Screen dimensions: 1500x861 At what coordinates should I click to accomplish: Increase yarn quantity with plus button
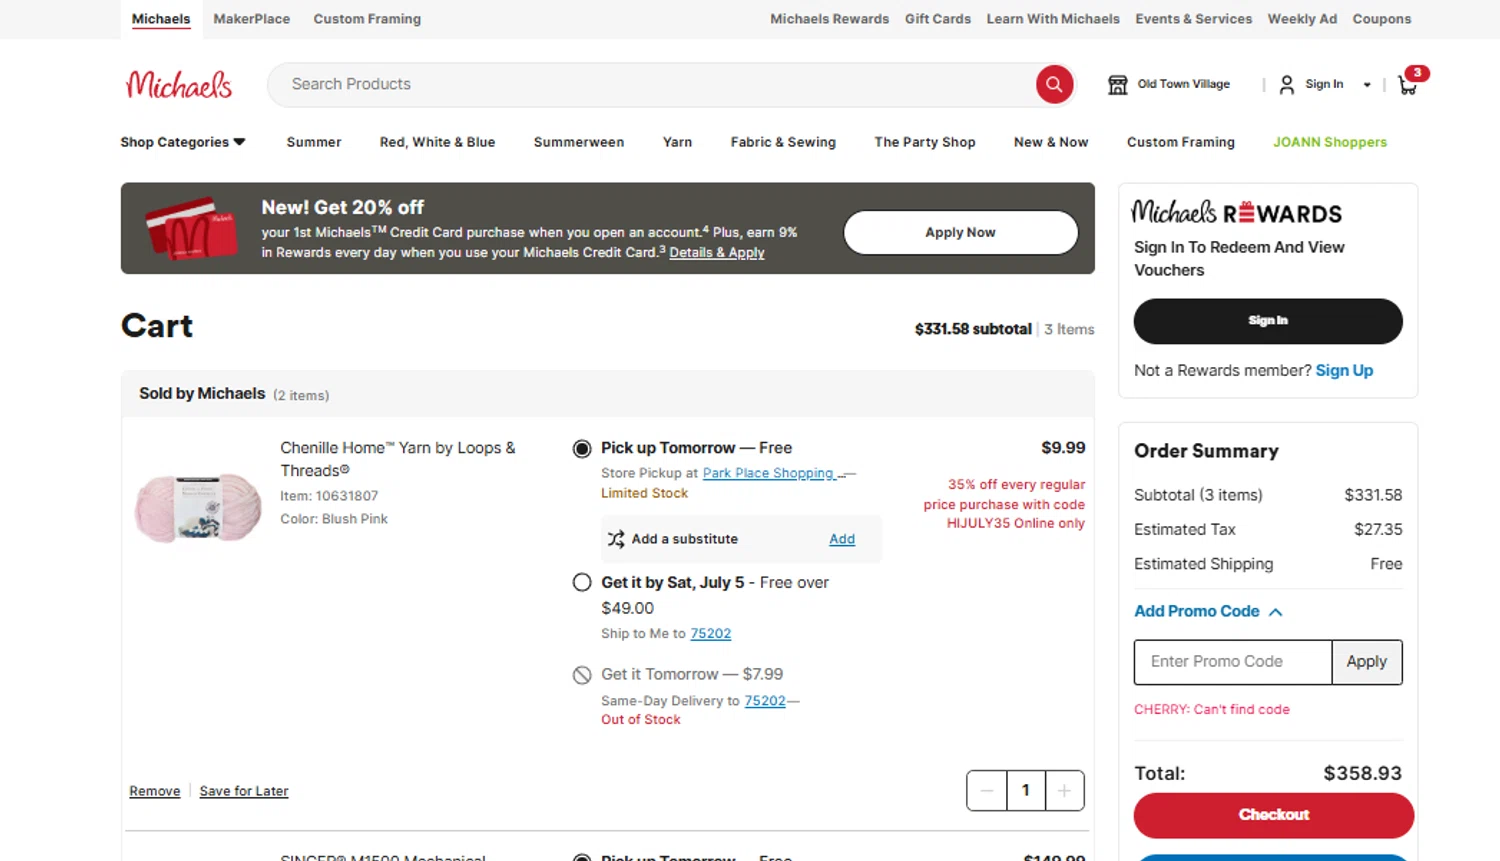[1064, 791]
